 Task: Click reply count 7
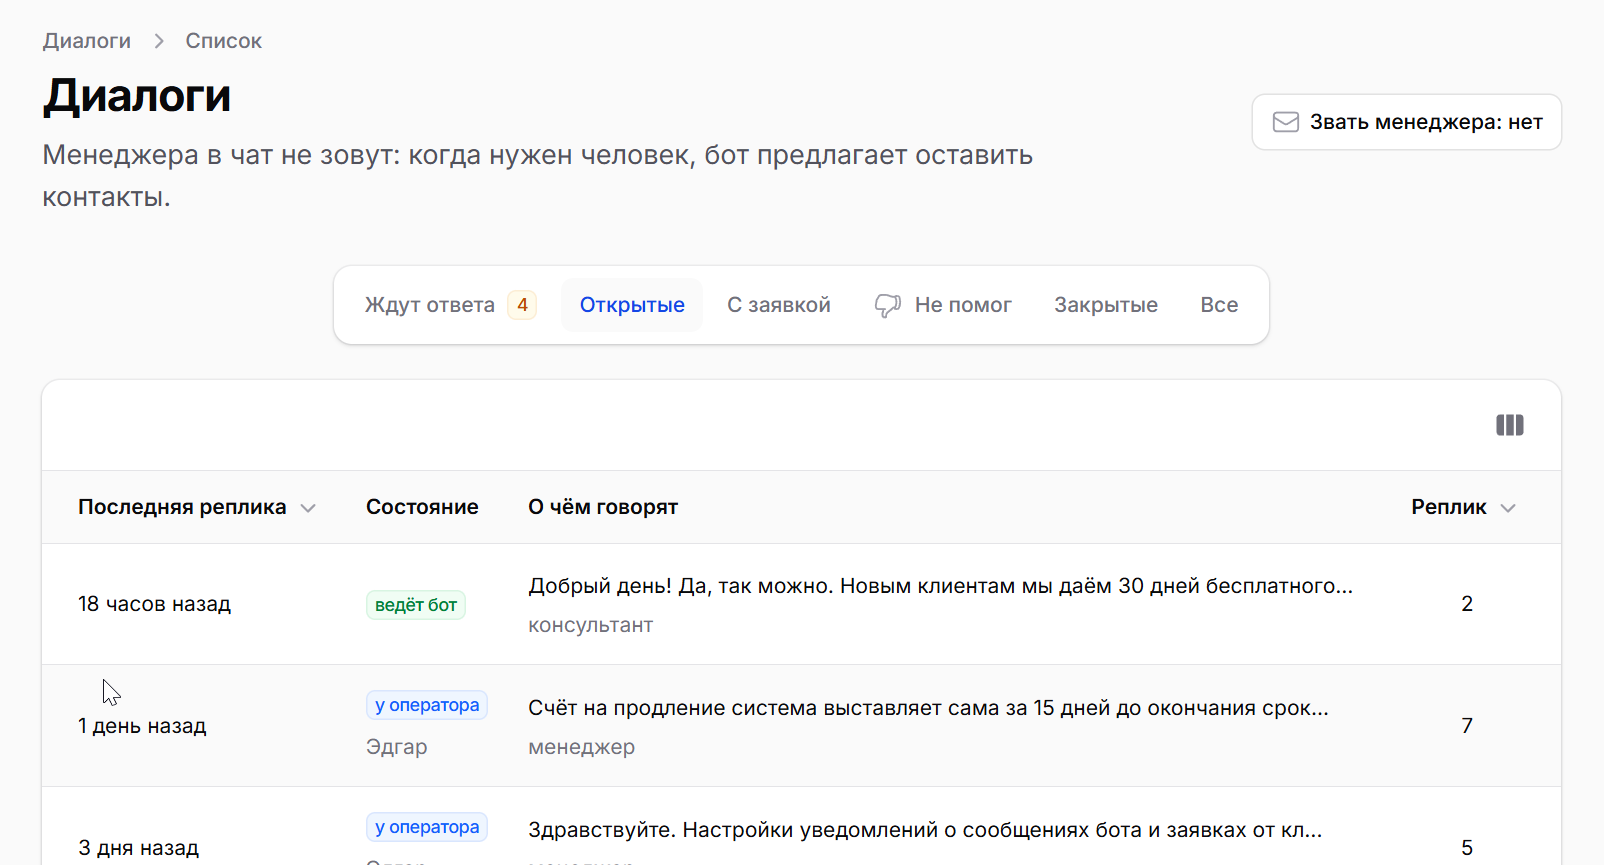pos(1467,726)
